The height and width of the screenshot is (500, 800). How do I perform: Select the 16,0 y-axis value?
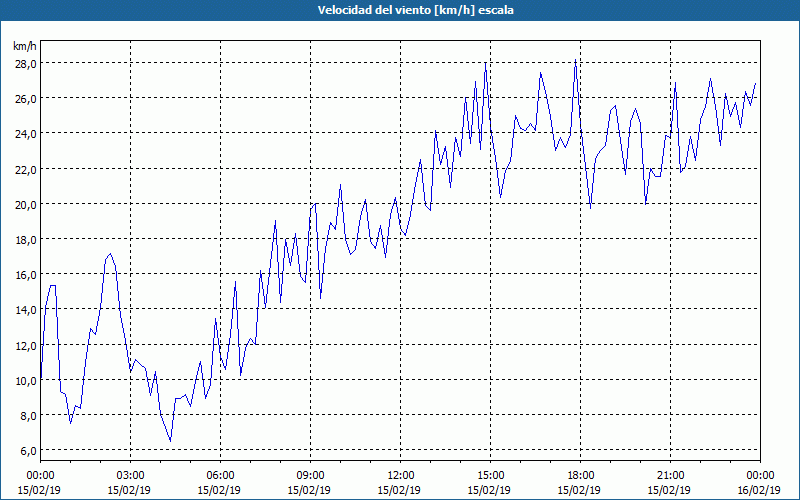coord(26,274)
